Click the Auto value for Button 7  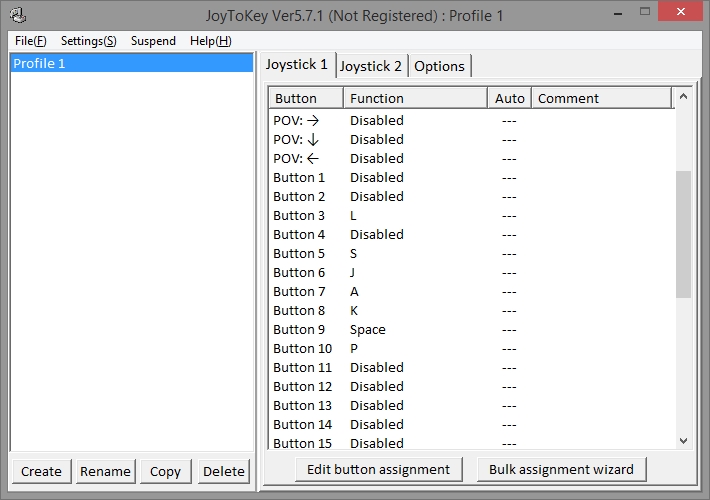click(509, 292)
